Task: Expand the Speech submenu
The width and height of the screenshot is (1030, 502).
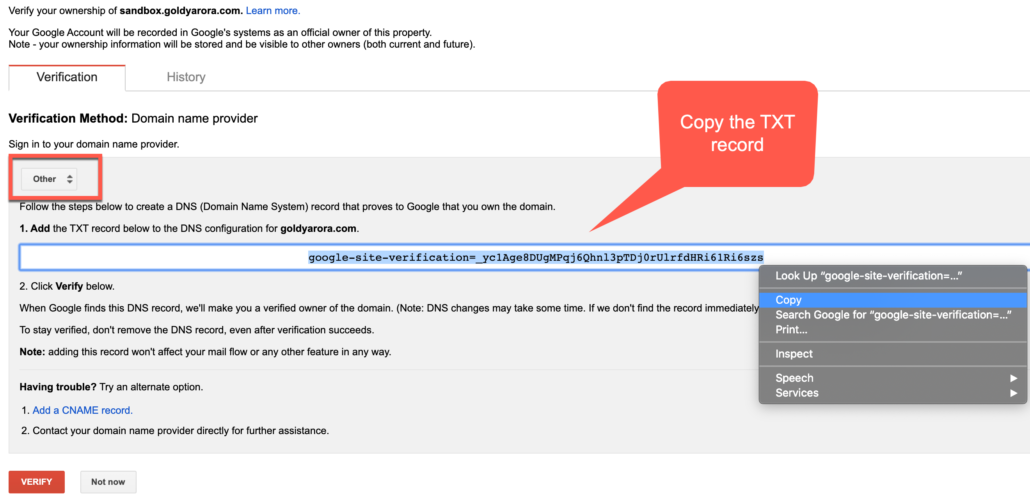Action: point(892,378)
